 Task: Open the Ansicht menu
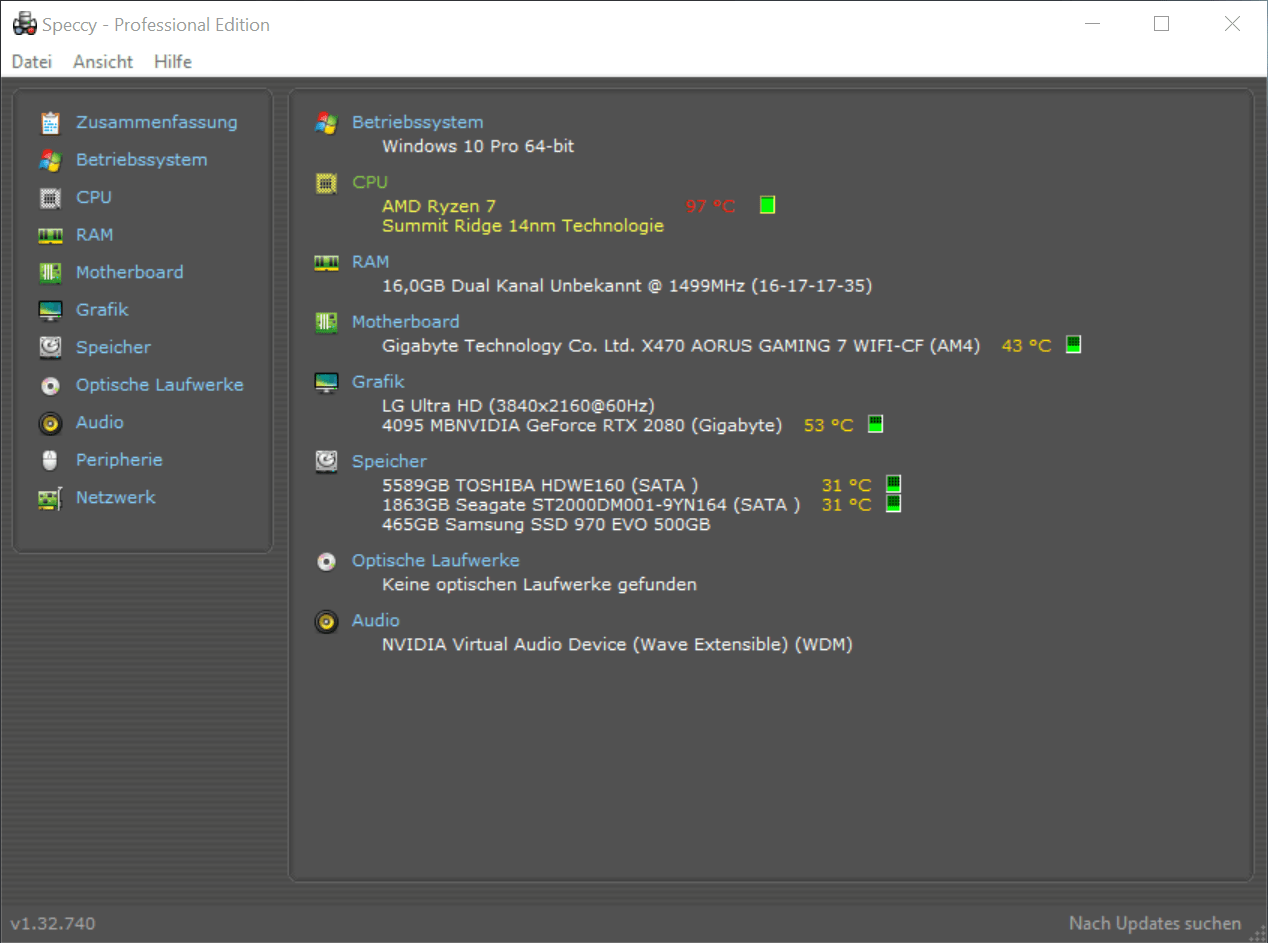[x=103, y=61]
